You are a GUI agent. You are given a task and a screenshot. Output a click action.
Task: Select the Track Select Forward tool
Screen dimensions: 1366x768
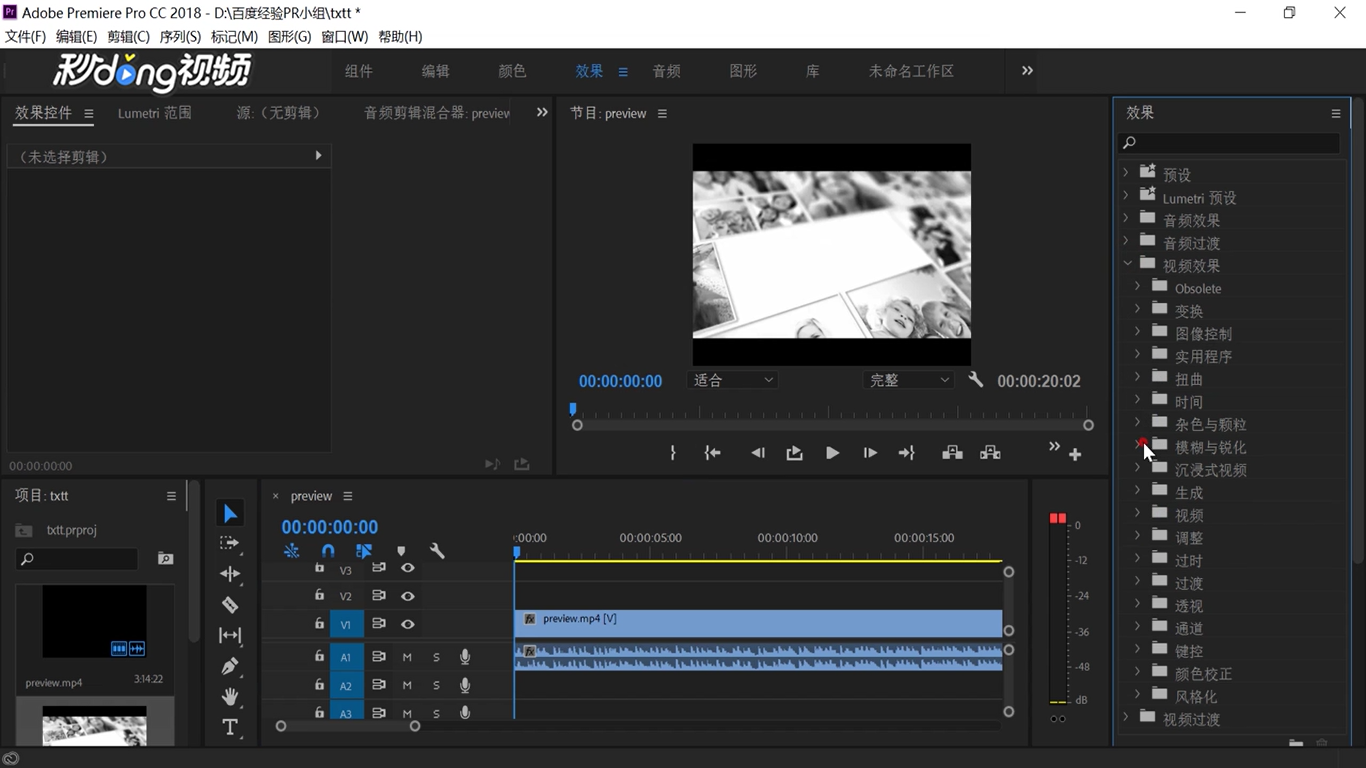[230, 543]
